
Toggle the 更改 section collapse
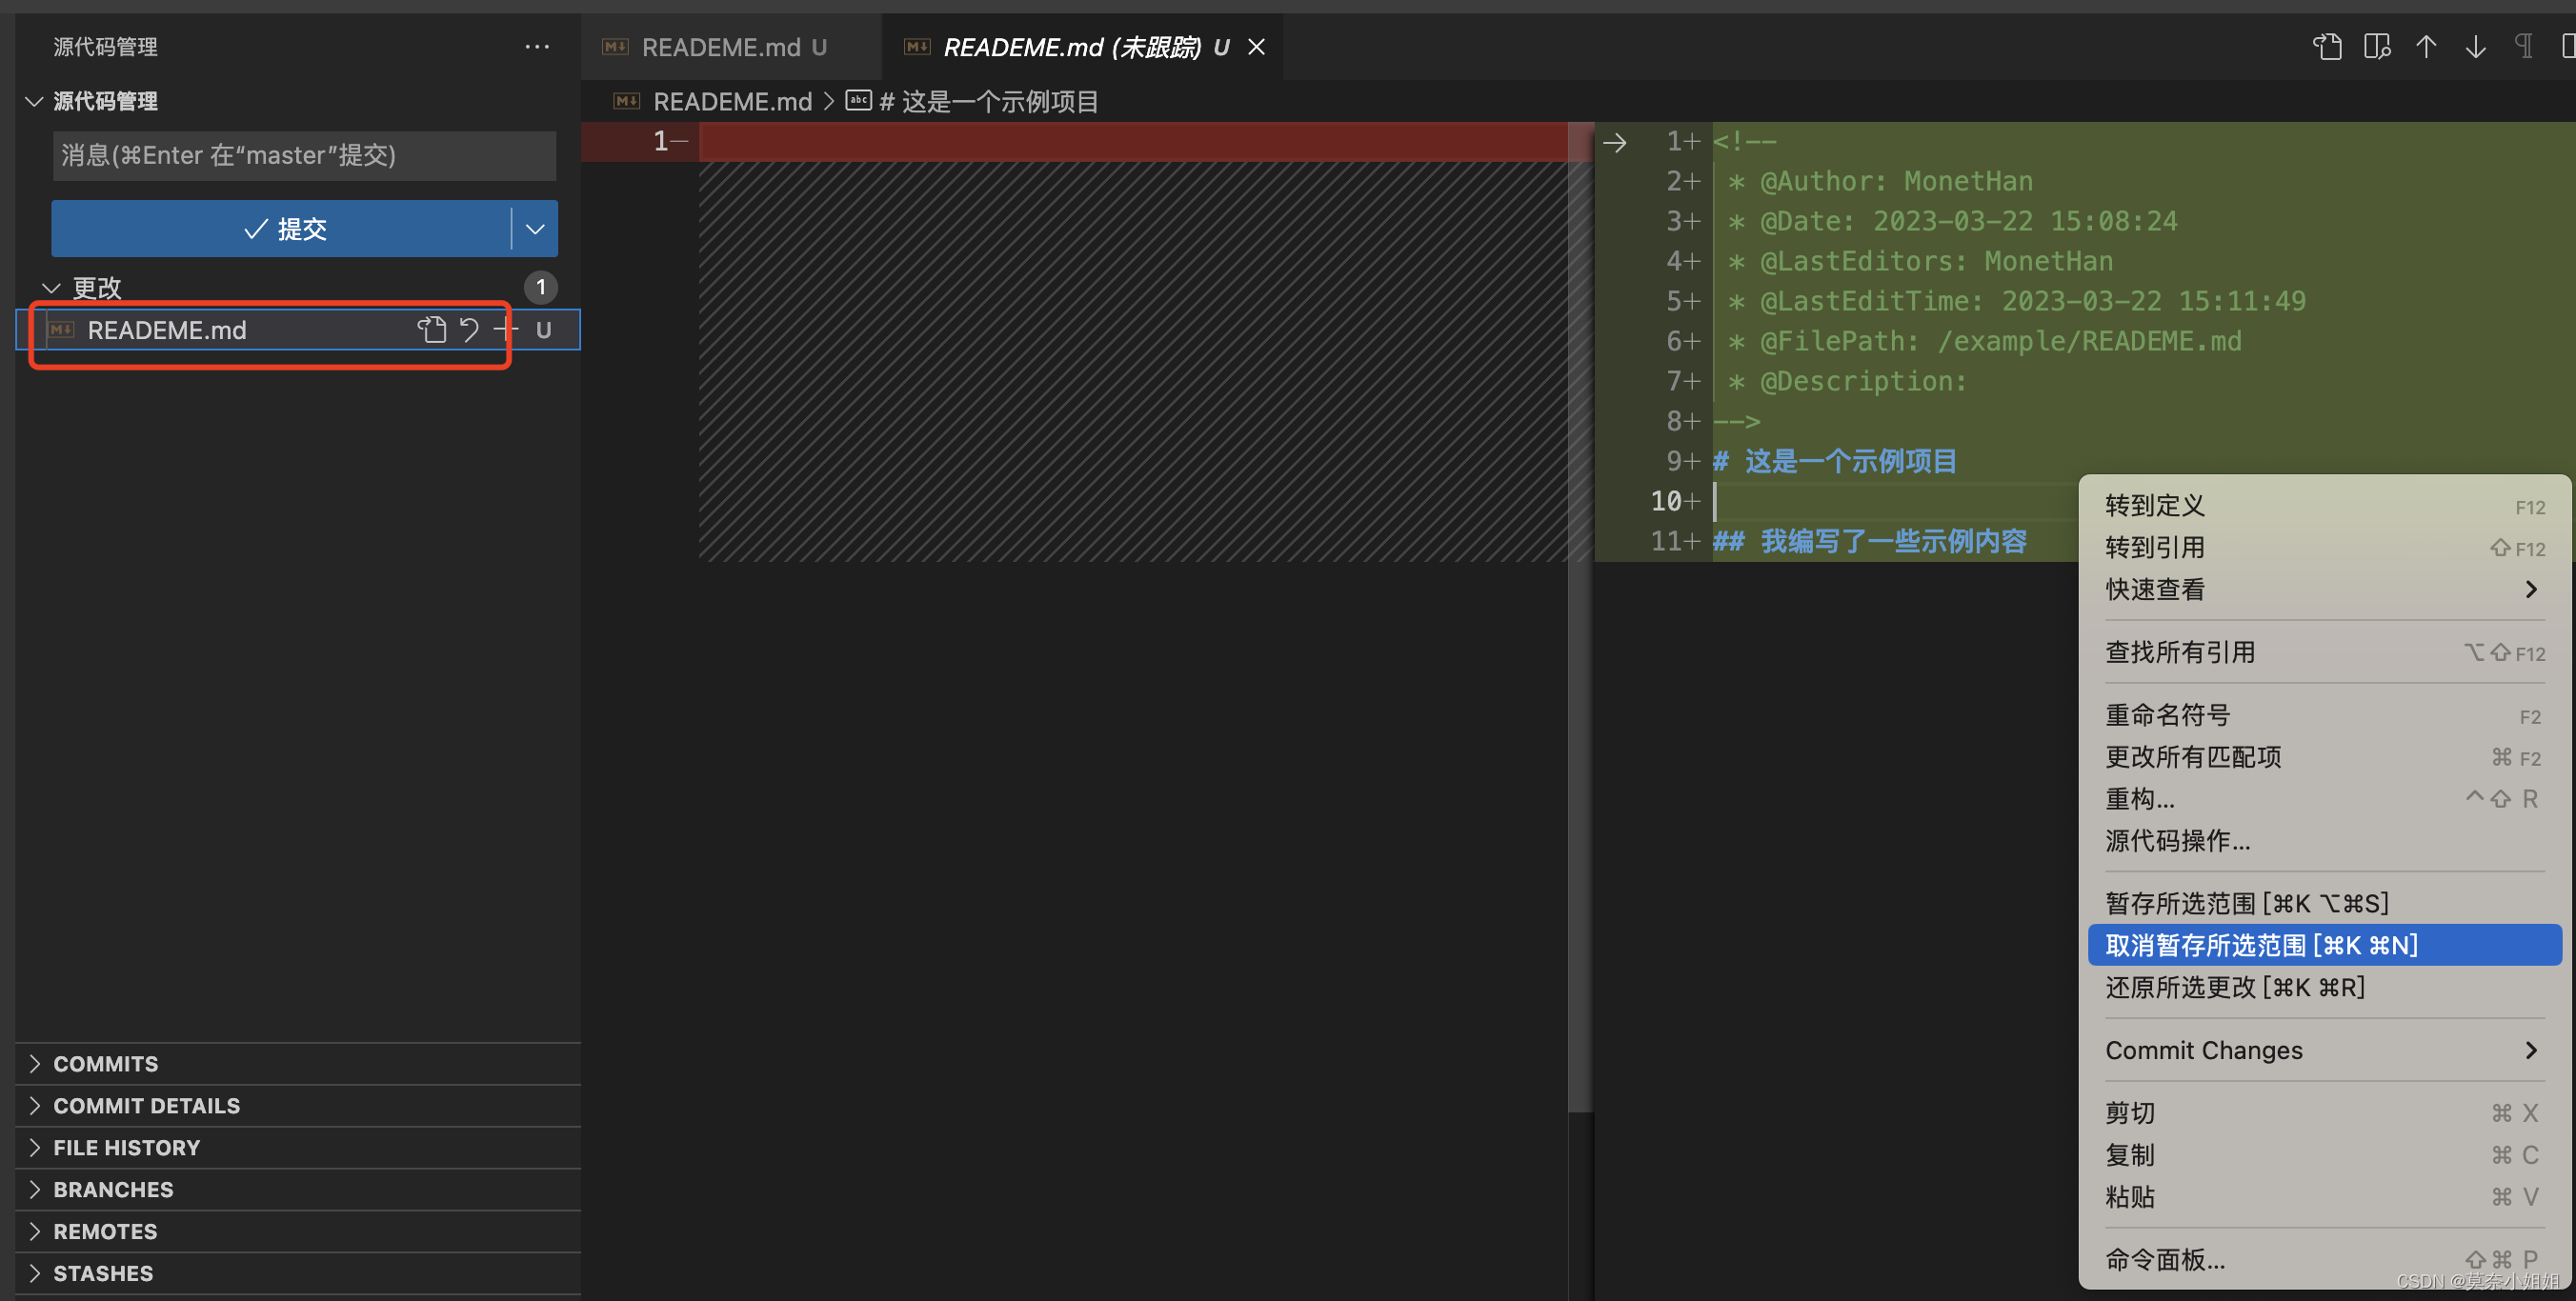[36, 287]
